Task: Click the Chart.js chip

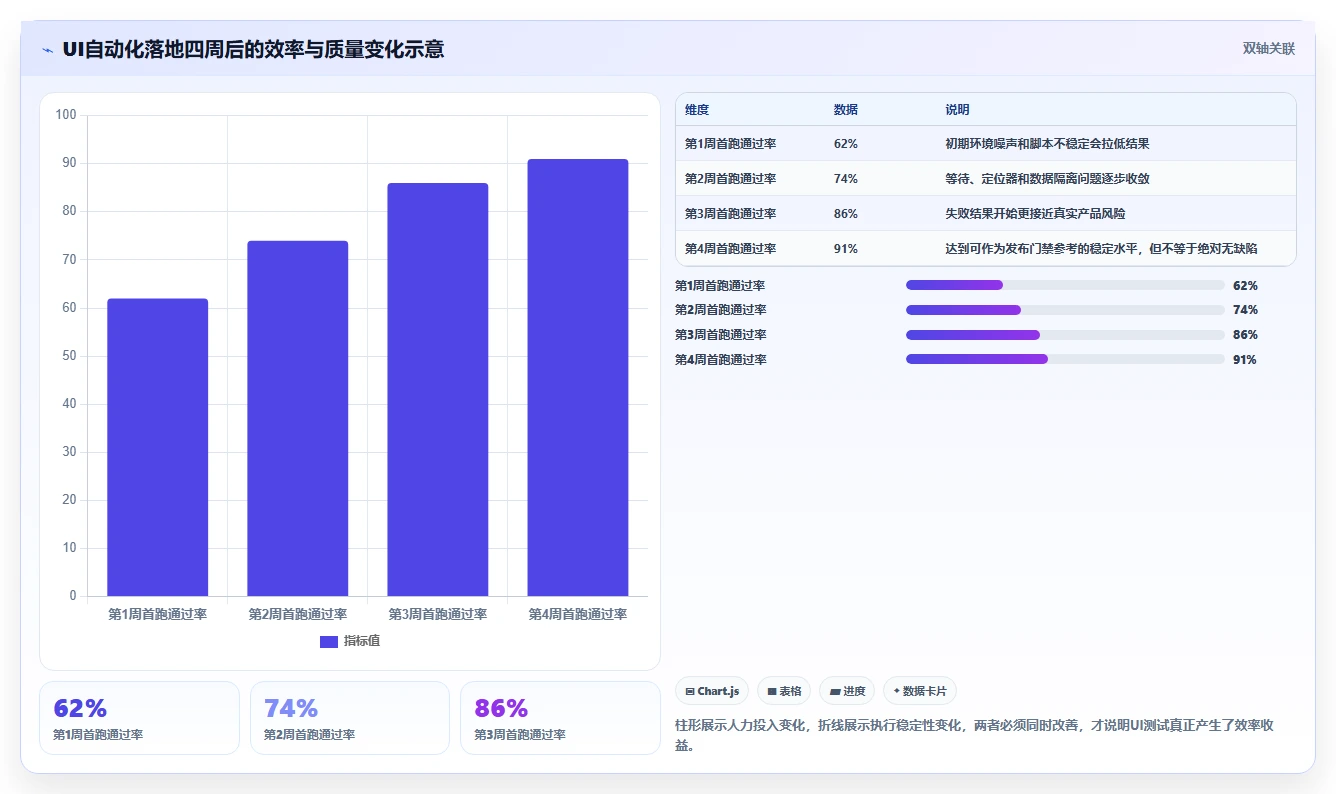Action: click(712, 691)
